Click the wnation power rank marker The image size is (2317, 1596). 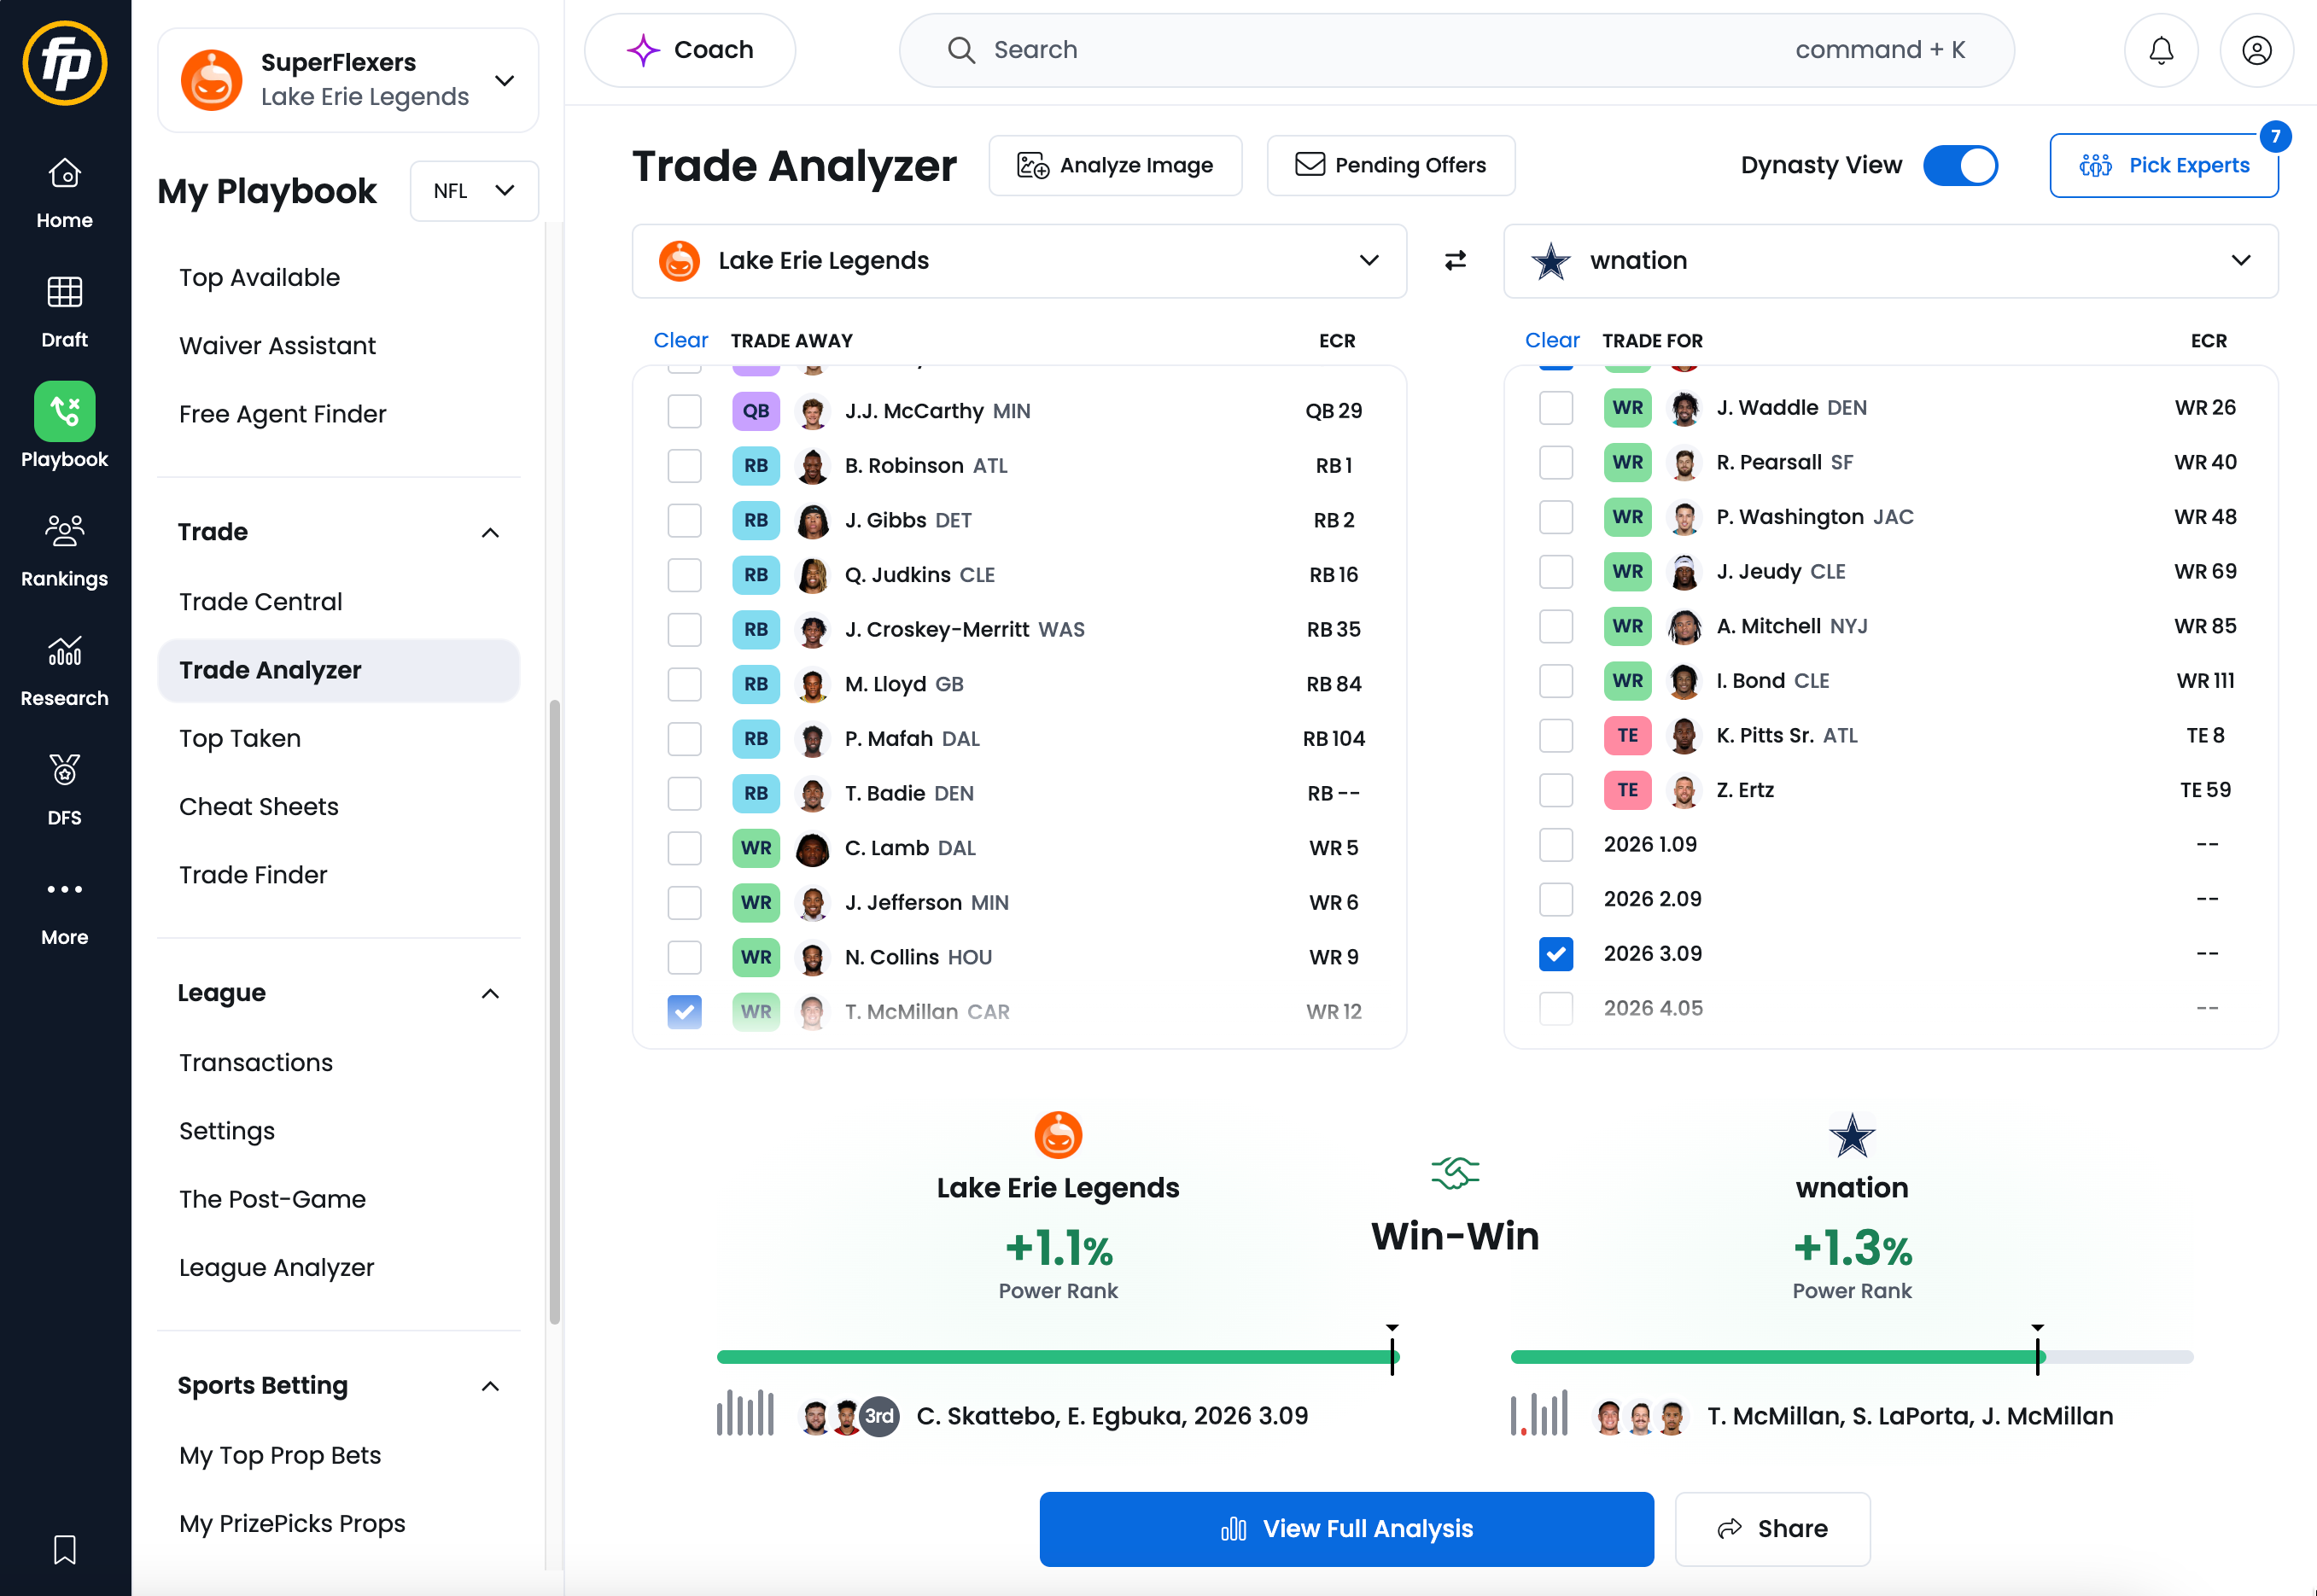[x=2037, y=1350]
